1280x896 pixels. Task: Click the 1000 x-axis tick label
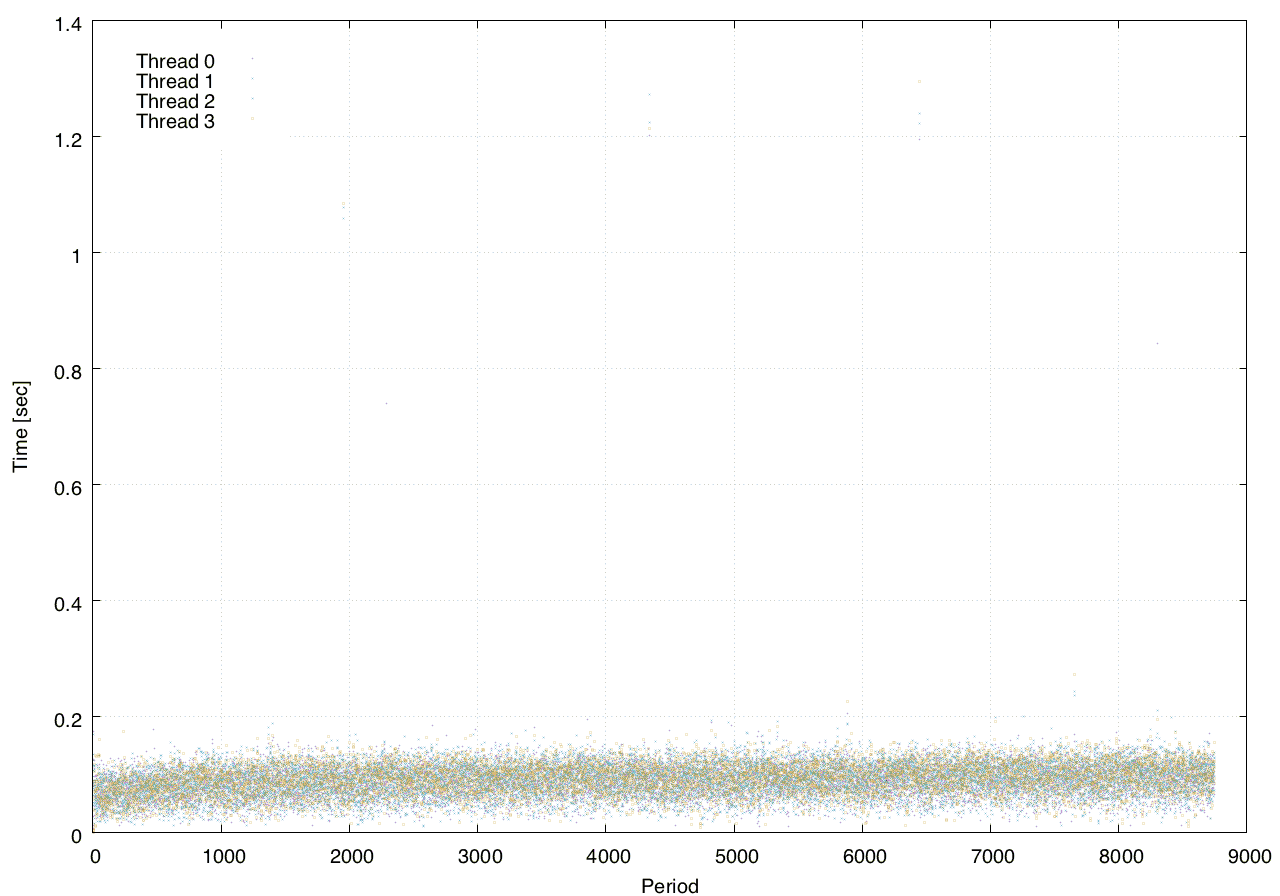(222, 856)
